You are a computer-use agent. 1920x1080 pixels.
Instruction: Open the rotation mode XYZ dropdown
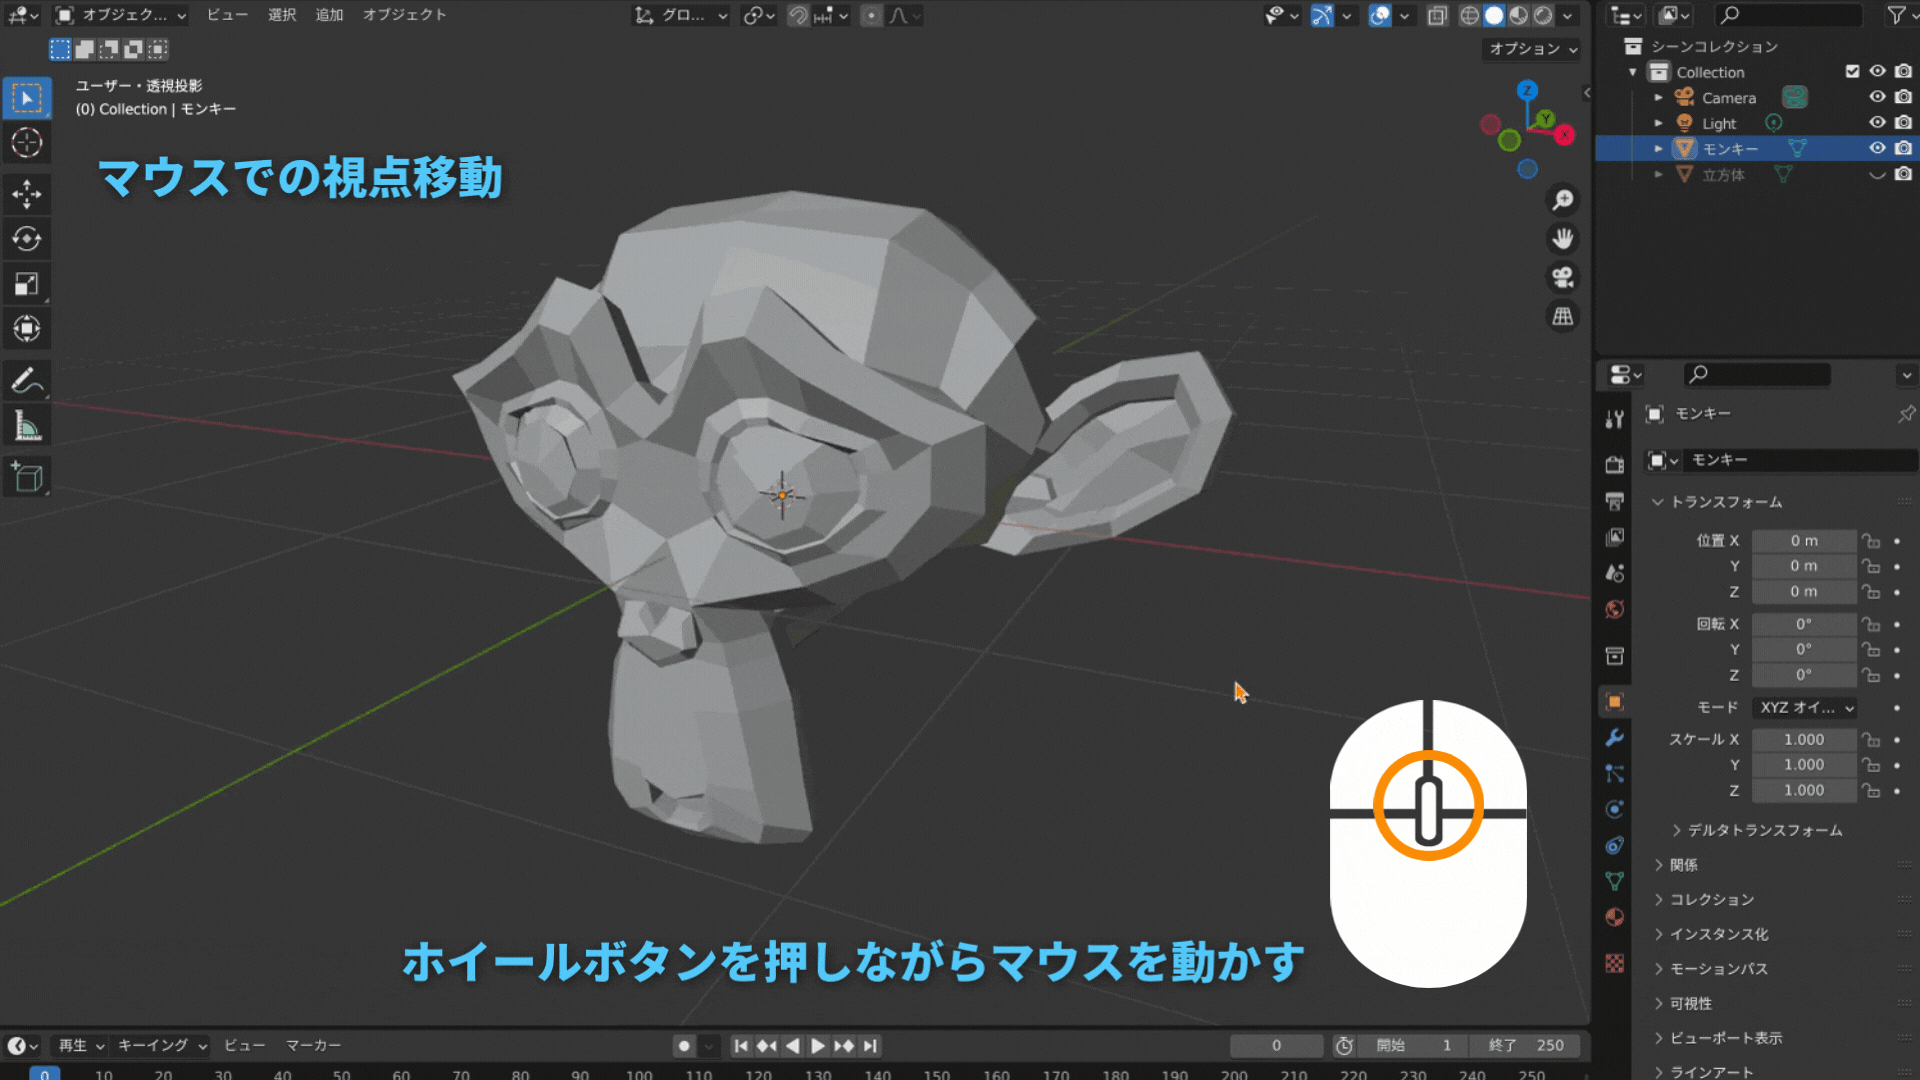coord(1805,707)
